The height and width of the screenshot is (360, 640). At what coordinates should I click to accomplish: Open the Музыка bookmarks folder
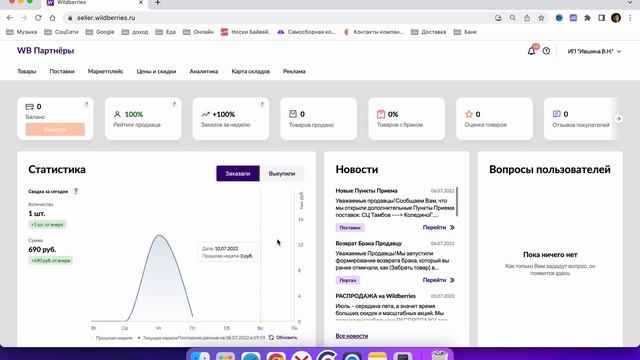click(22, 32)
